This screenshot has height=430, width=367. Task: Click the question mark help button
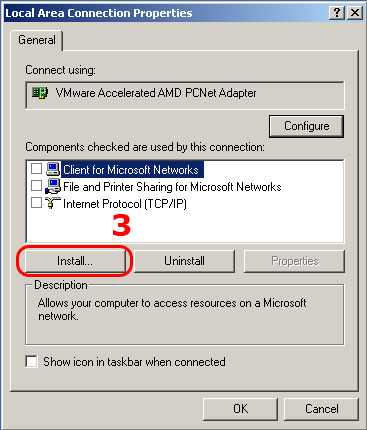point(337,13)
